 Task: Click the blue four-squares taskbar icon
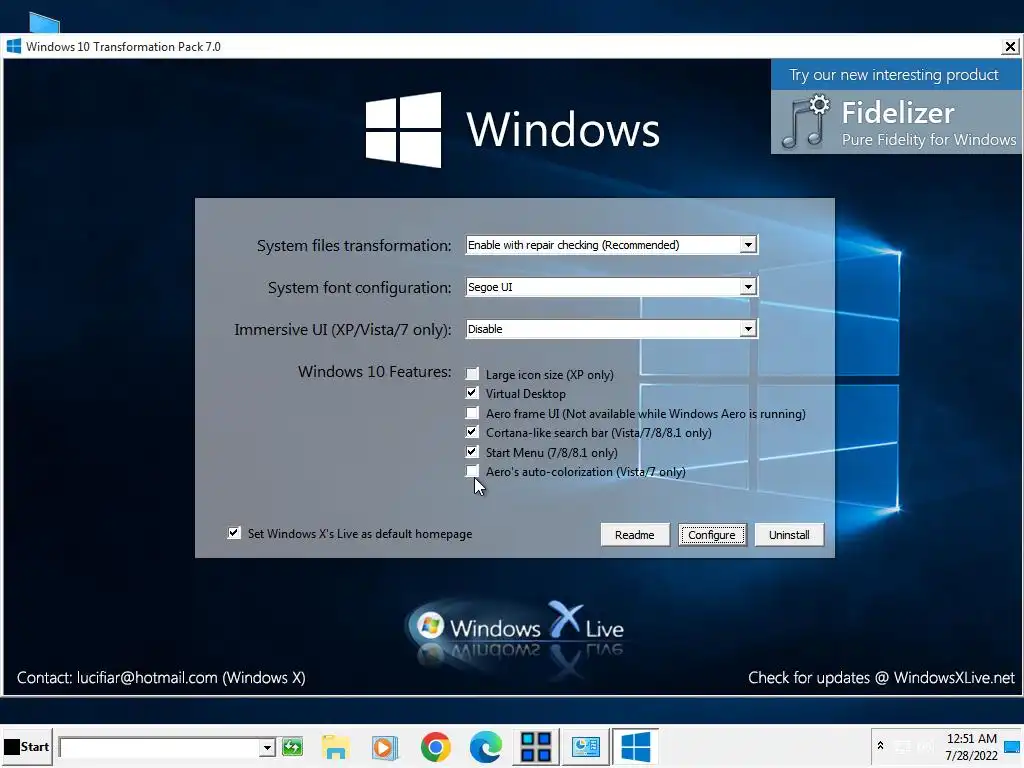point(536,746)
